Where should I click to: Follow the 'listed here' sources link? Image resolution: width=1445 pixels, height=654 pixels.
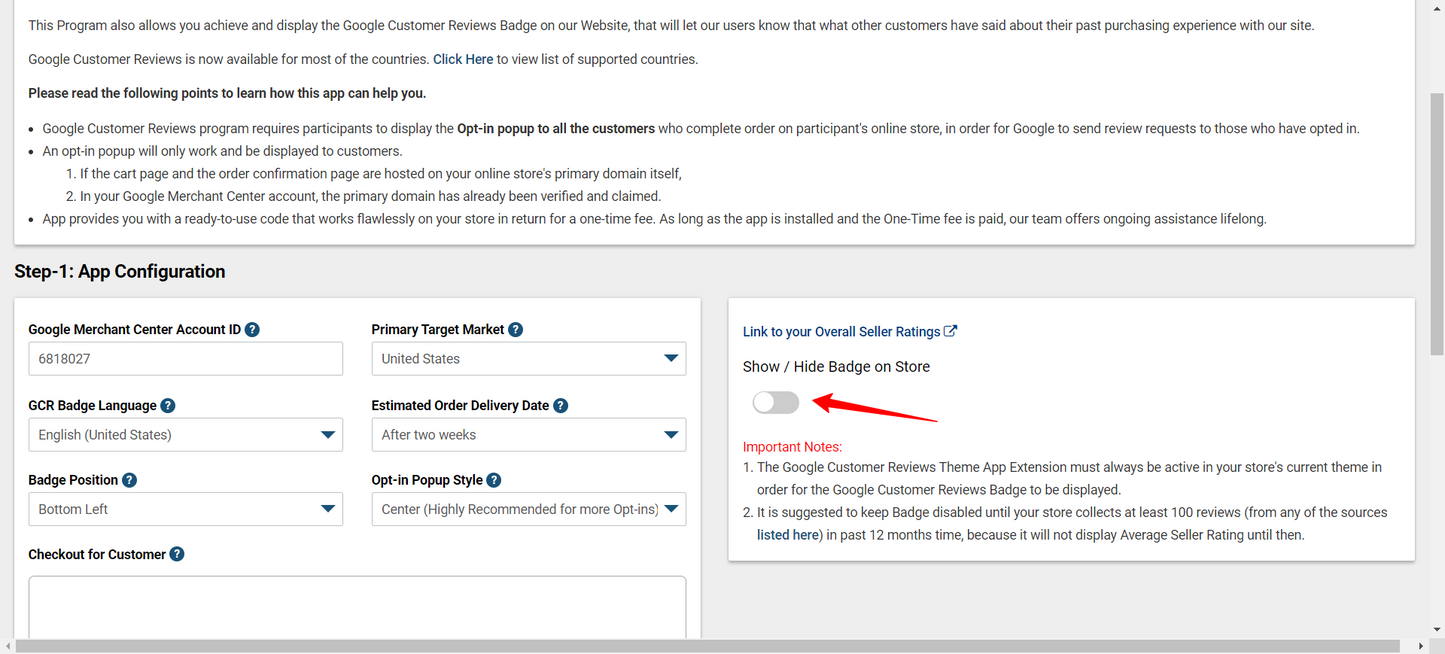pos(788,535)
